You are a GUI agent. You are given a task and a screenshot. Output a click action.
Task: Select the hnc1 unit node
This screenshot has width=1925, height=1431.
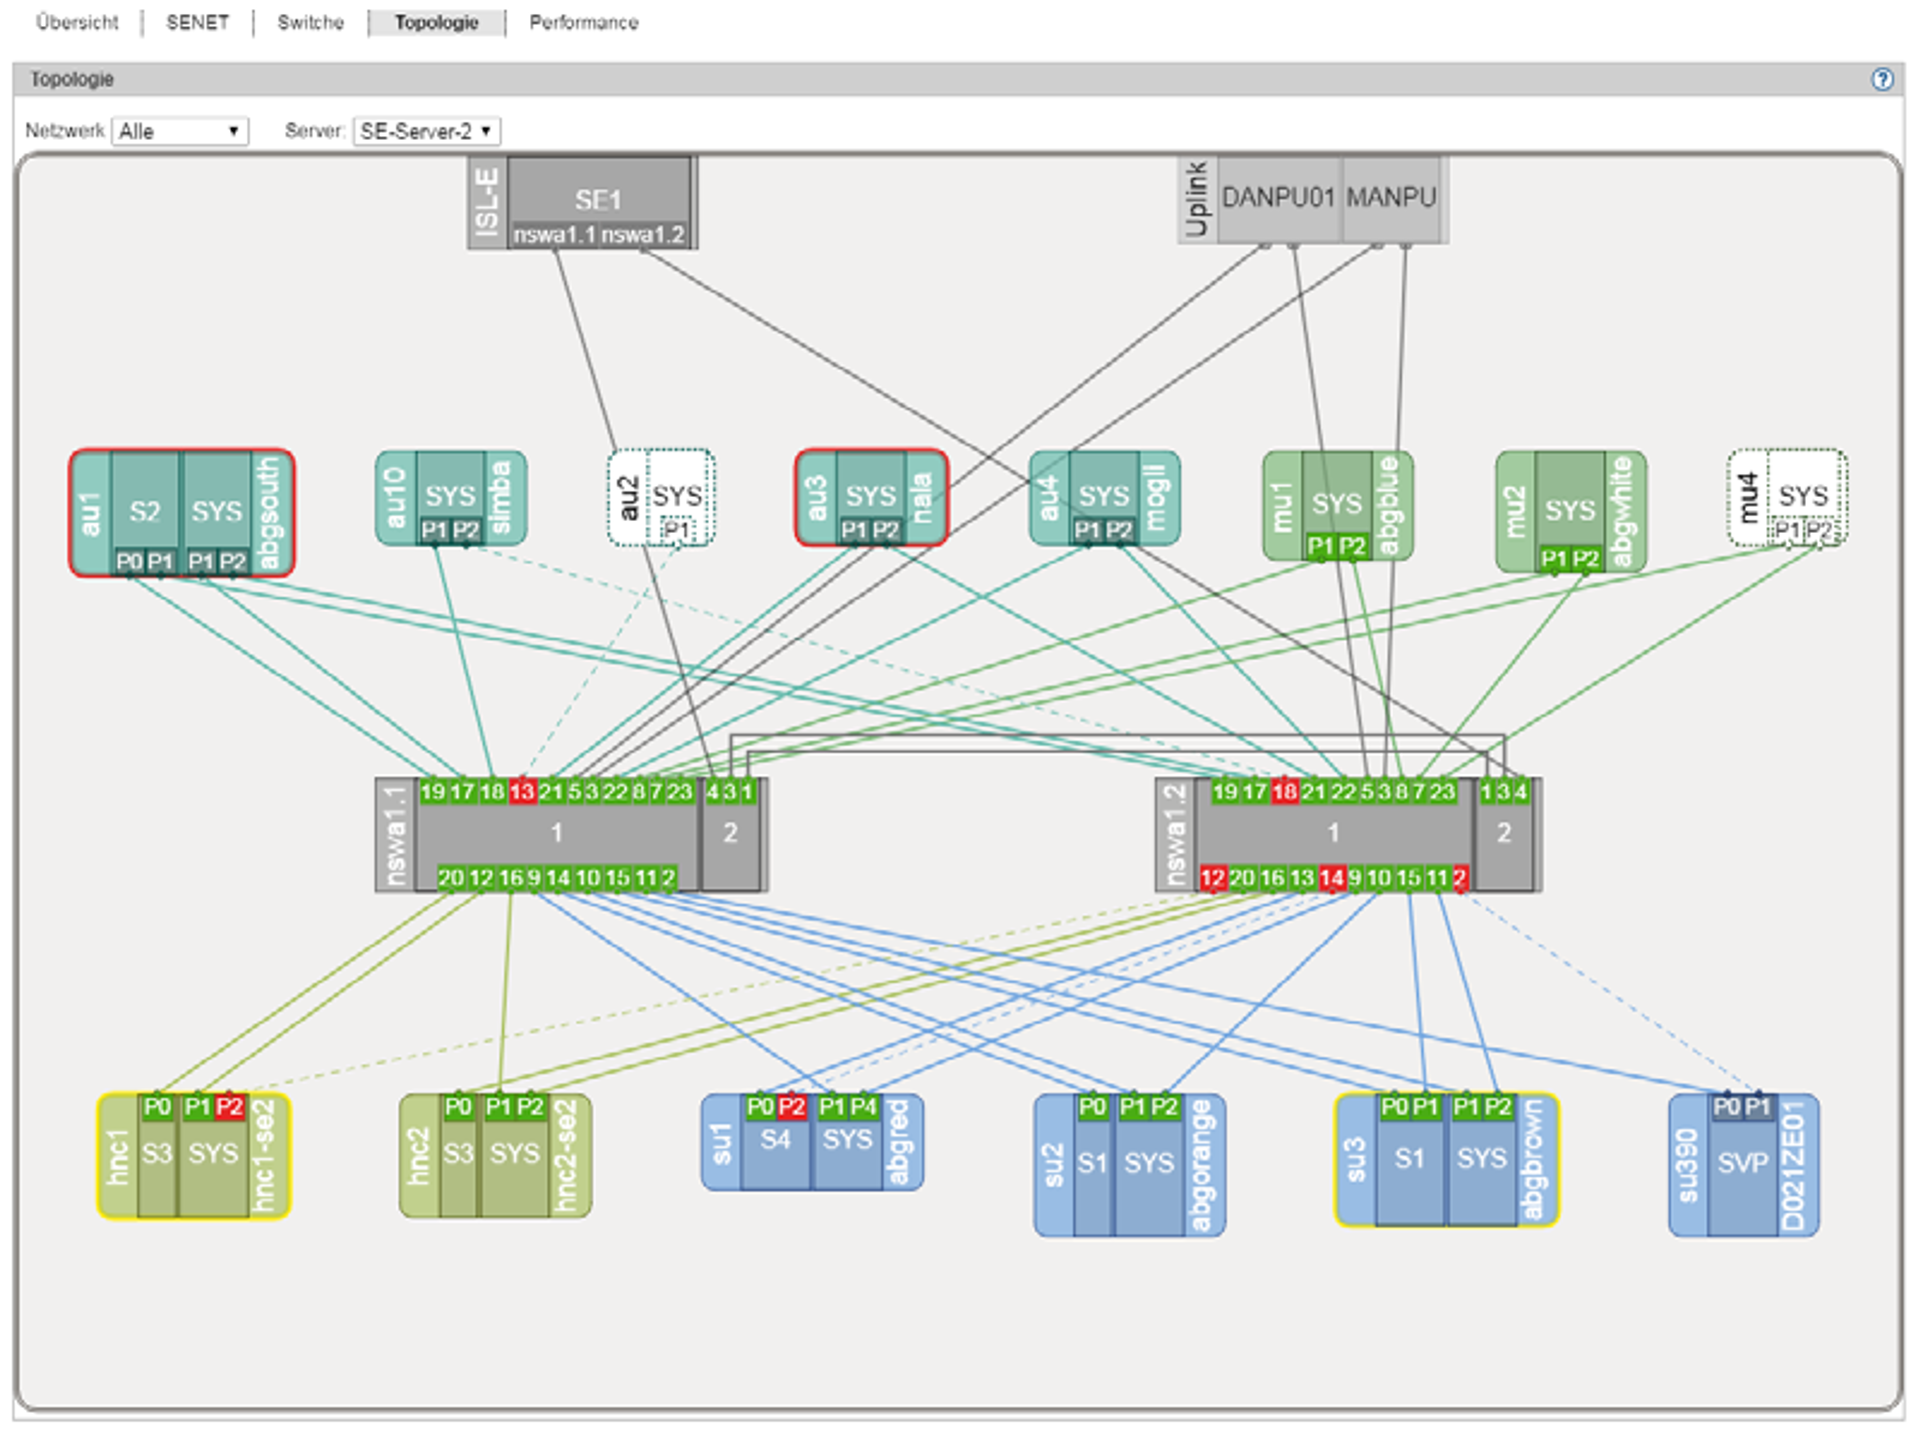(x=193, y=1155)
